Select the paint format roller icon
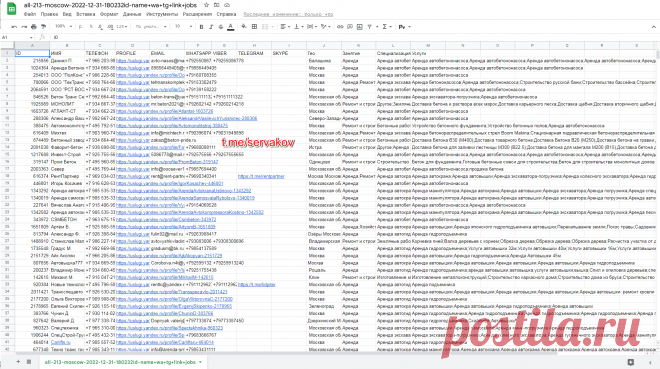The image size is (660, 369). coord(43,27)
